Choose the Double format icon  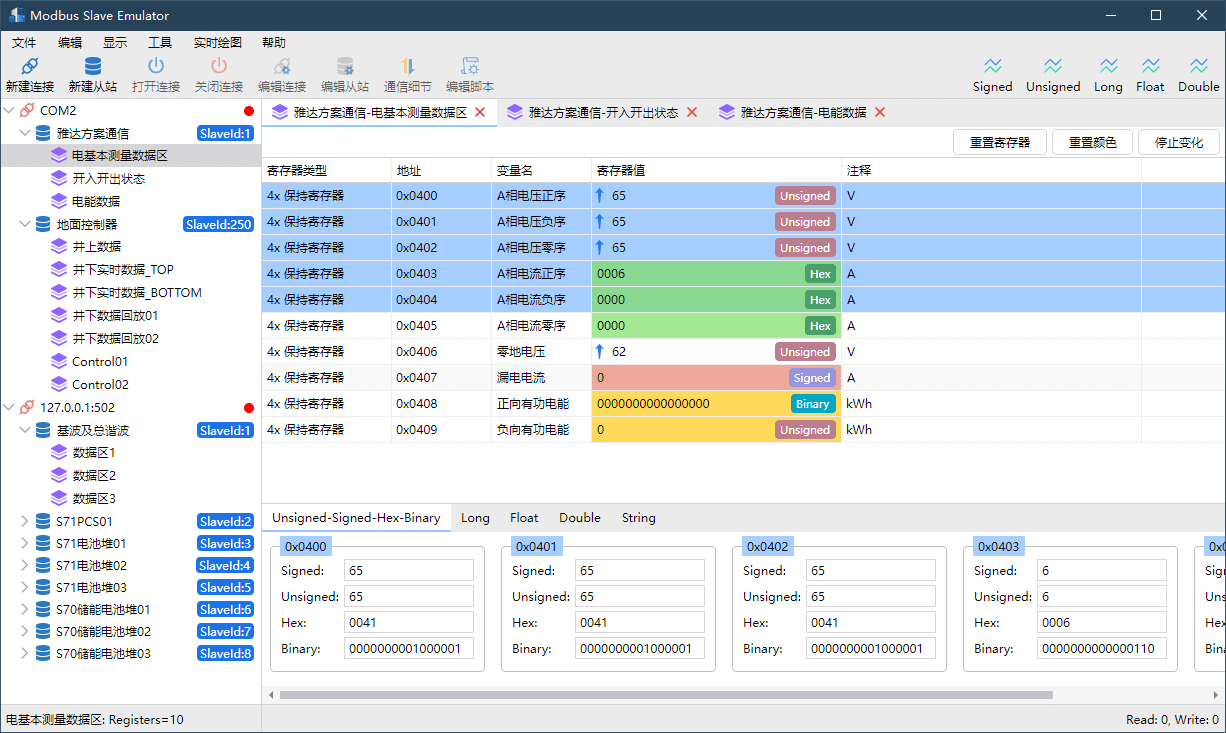[1198, 66]
